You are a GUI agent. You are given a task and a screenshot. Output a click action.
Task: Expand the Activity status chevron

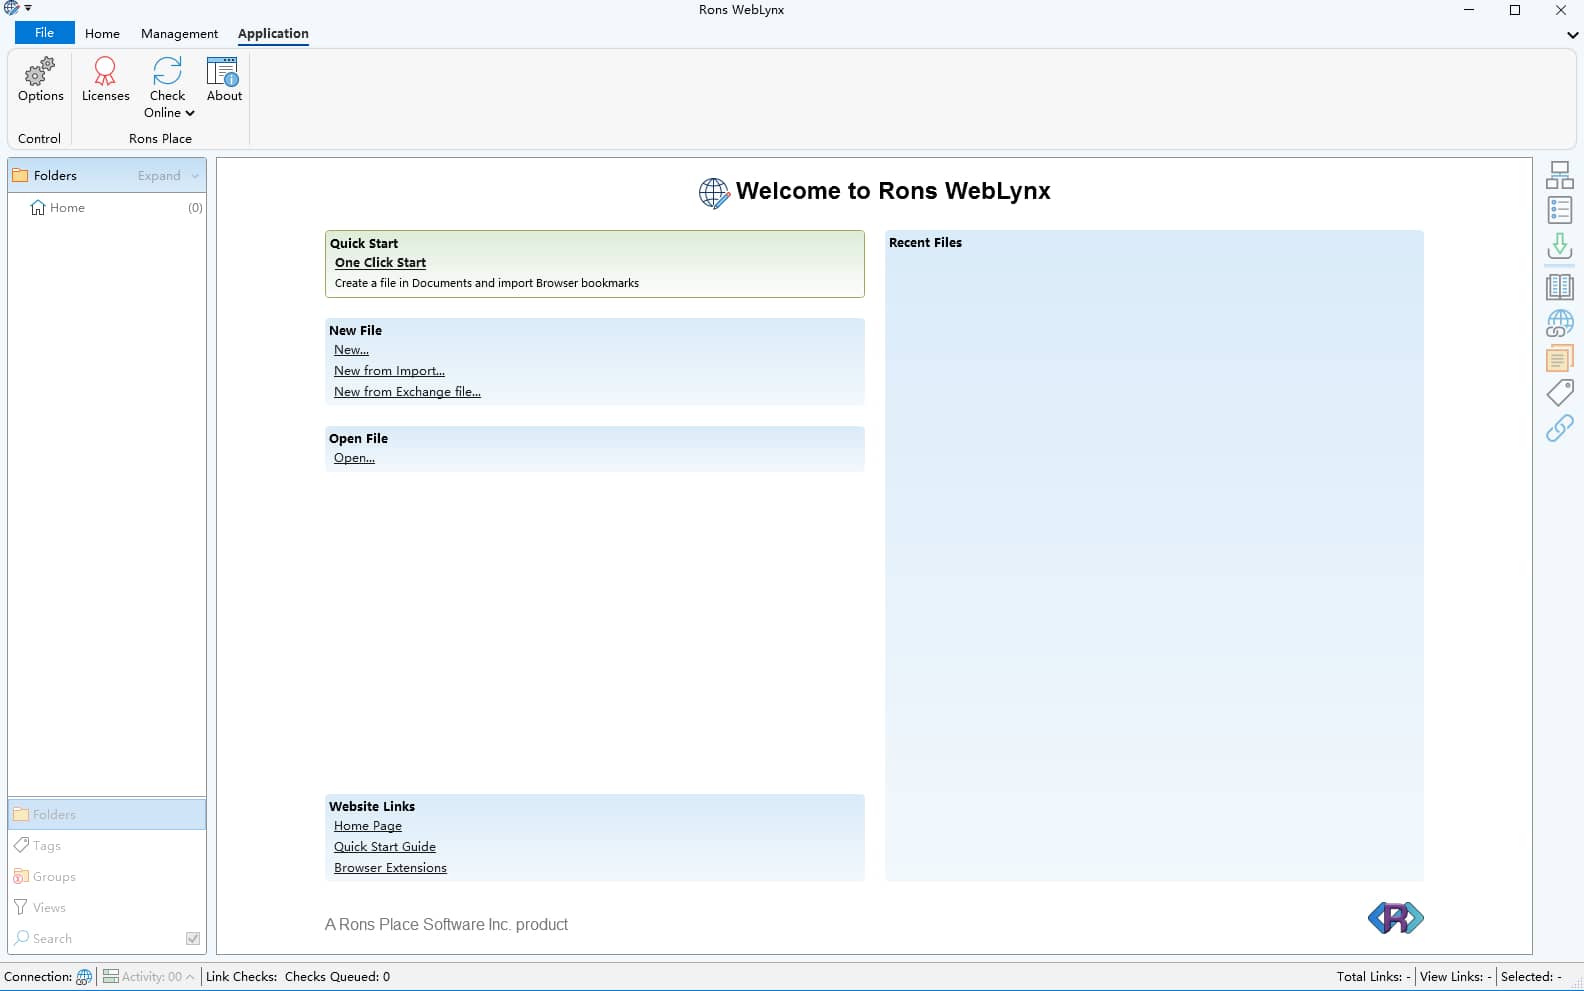(x=190, y=977)
